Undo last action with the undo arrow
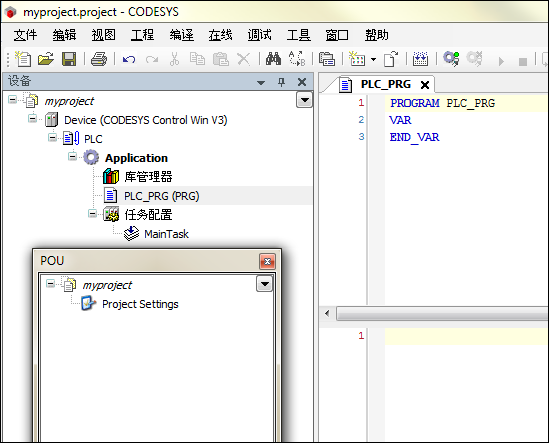 coord(129,59)
